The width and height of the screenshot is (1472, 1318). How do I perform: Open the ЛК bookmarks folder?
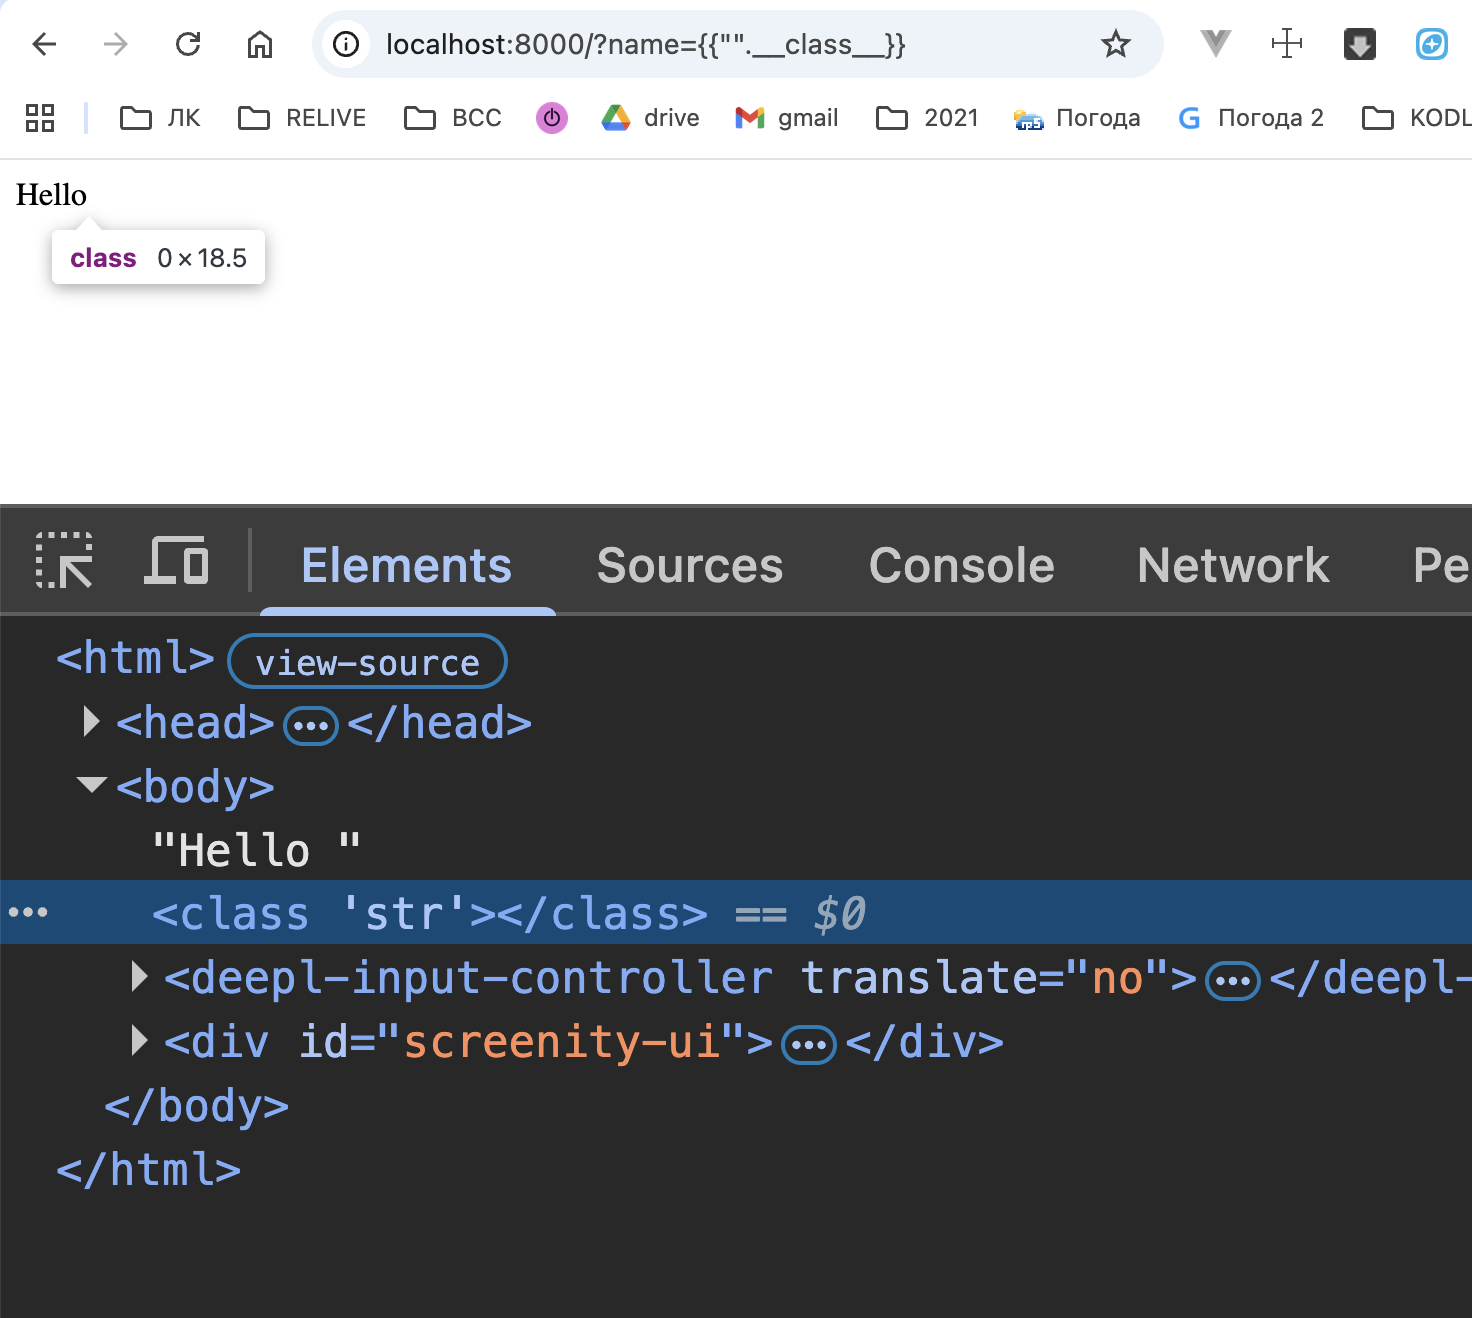click(160, 118)
